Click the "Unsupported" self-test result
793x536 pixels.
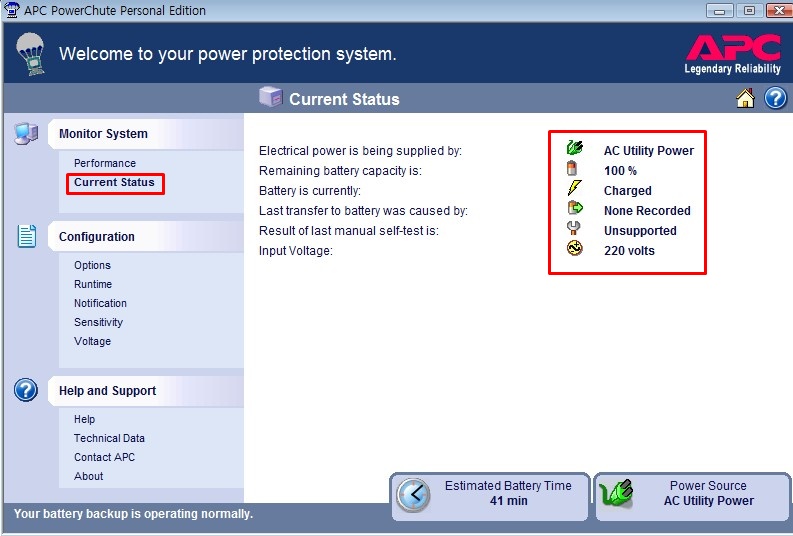coord(640,231)
